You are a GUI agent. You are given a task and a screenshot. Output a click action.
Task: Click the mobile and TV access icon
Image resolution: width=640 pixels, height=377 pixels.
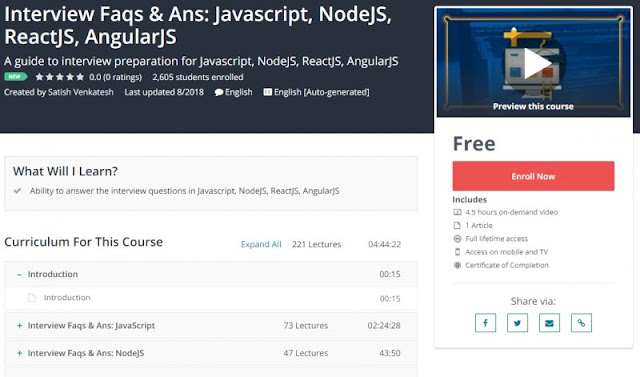click(457, 252)
